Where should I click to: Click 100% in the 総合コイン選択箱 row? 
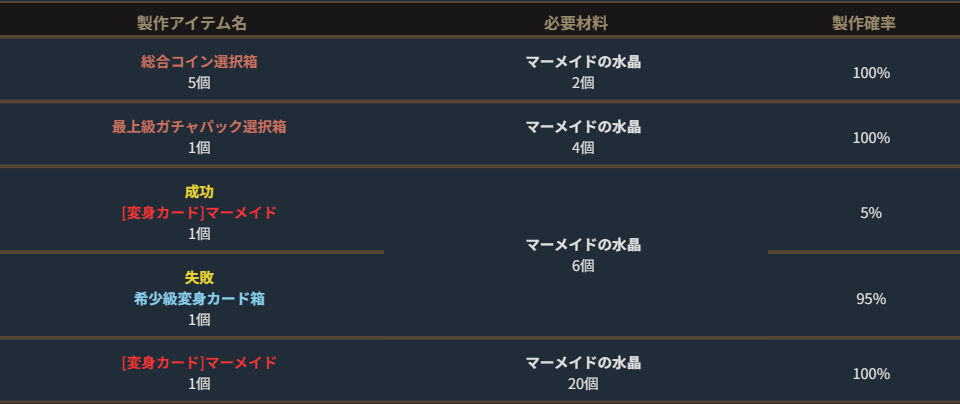point(871,73)
